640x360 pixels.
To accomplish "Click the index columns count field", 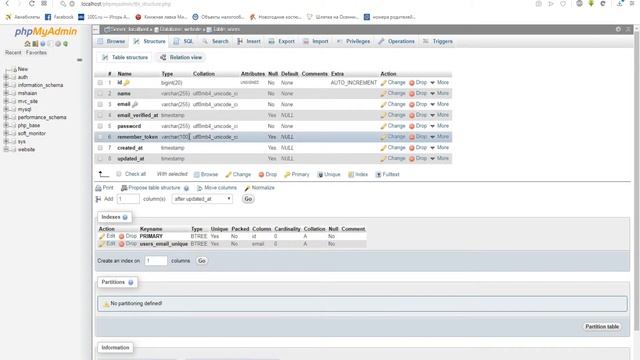I will pos(156,261).
